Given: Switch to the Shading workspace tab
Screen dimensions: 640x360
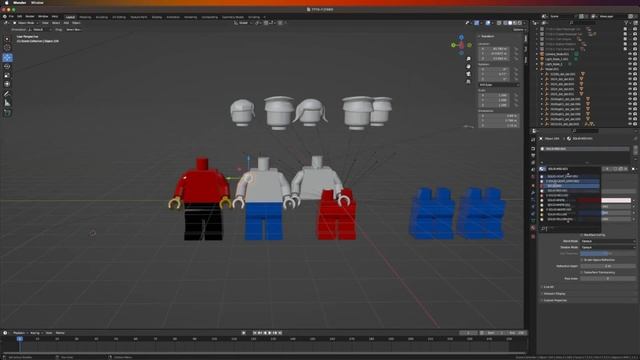Looking at the screenshot, I should [157, 17].
